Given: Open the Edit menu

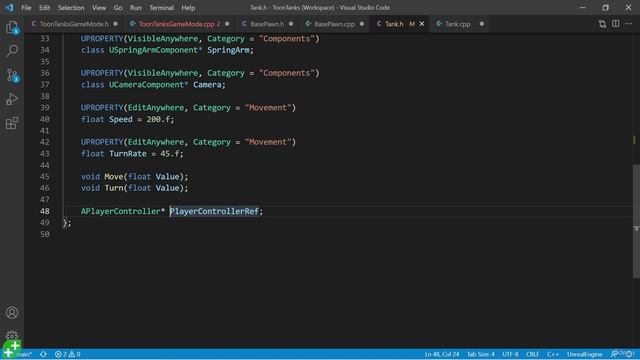Looking at the screenshot, I should point(44,8).
